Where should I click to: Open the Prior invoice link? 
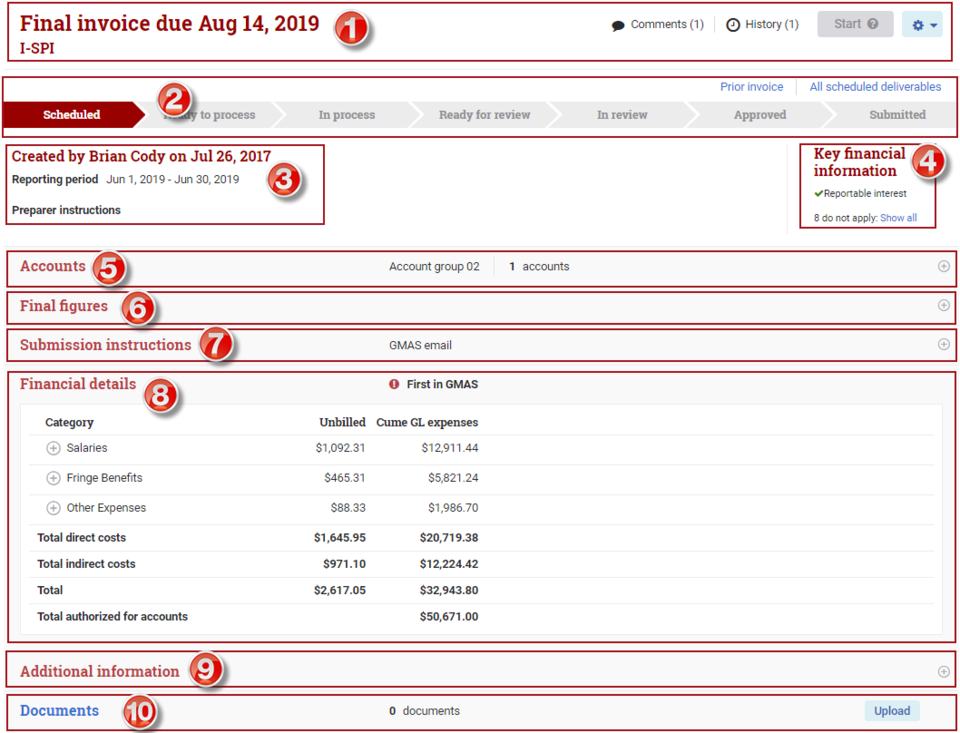(751, 87)
